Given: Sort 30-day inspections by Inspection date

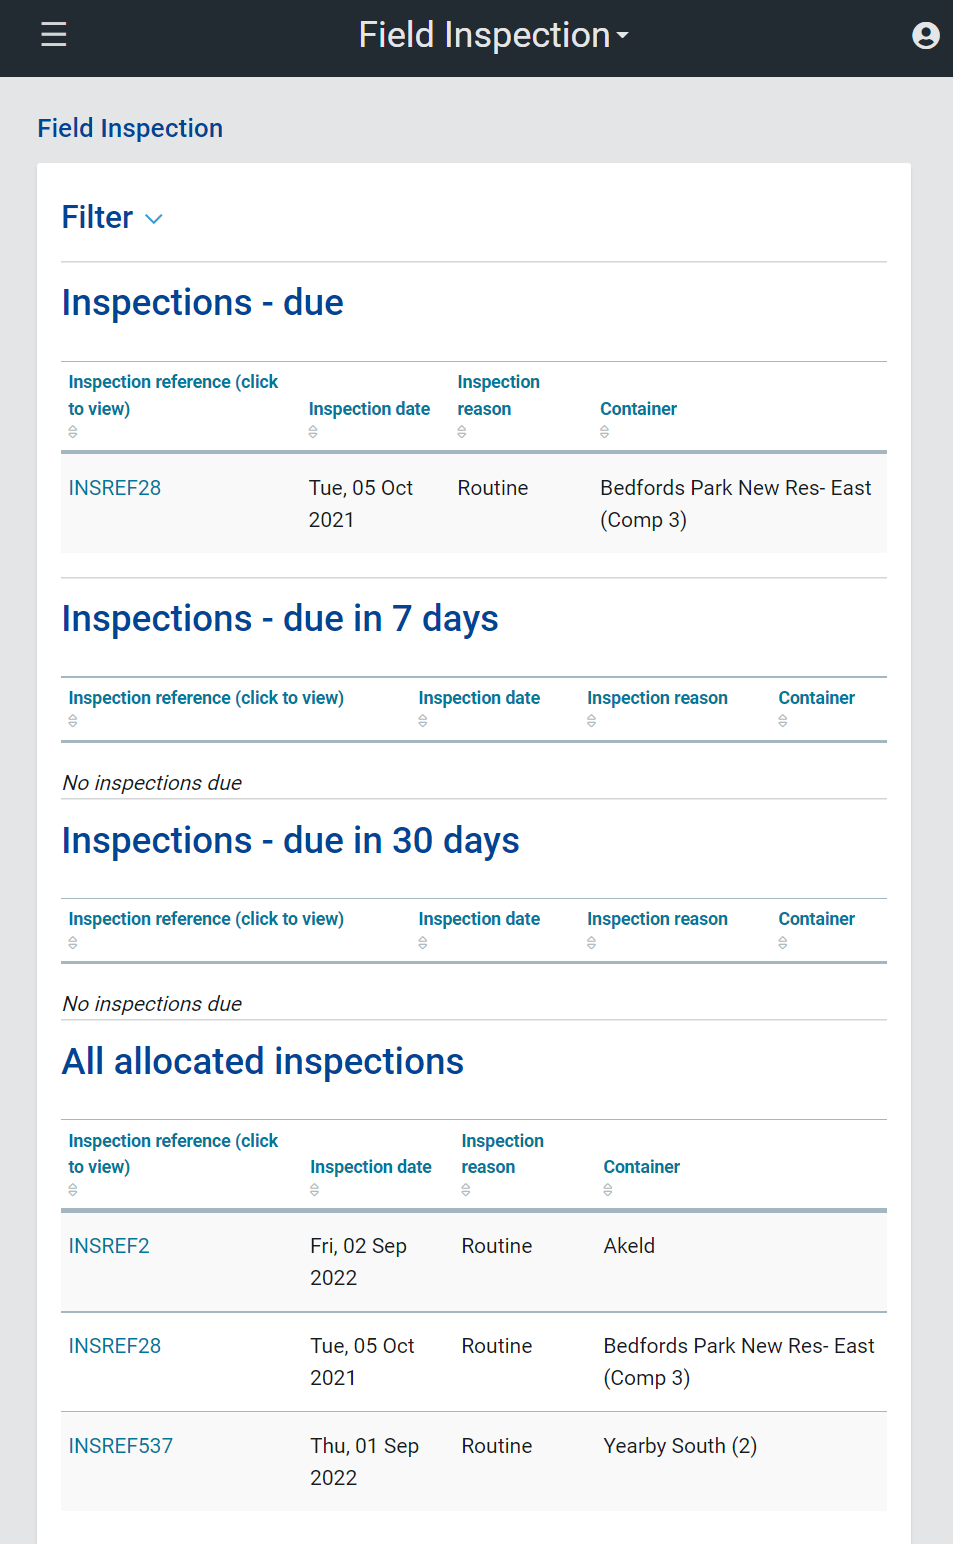Looking at the screenshot, I should 479,919.
